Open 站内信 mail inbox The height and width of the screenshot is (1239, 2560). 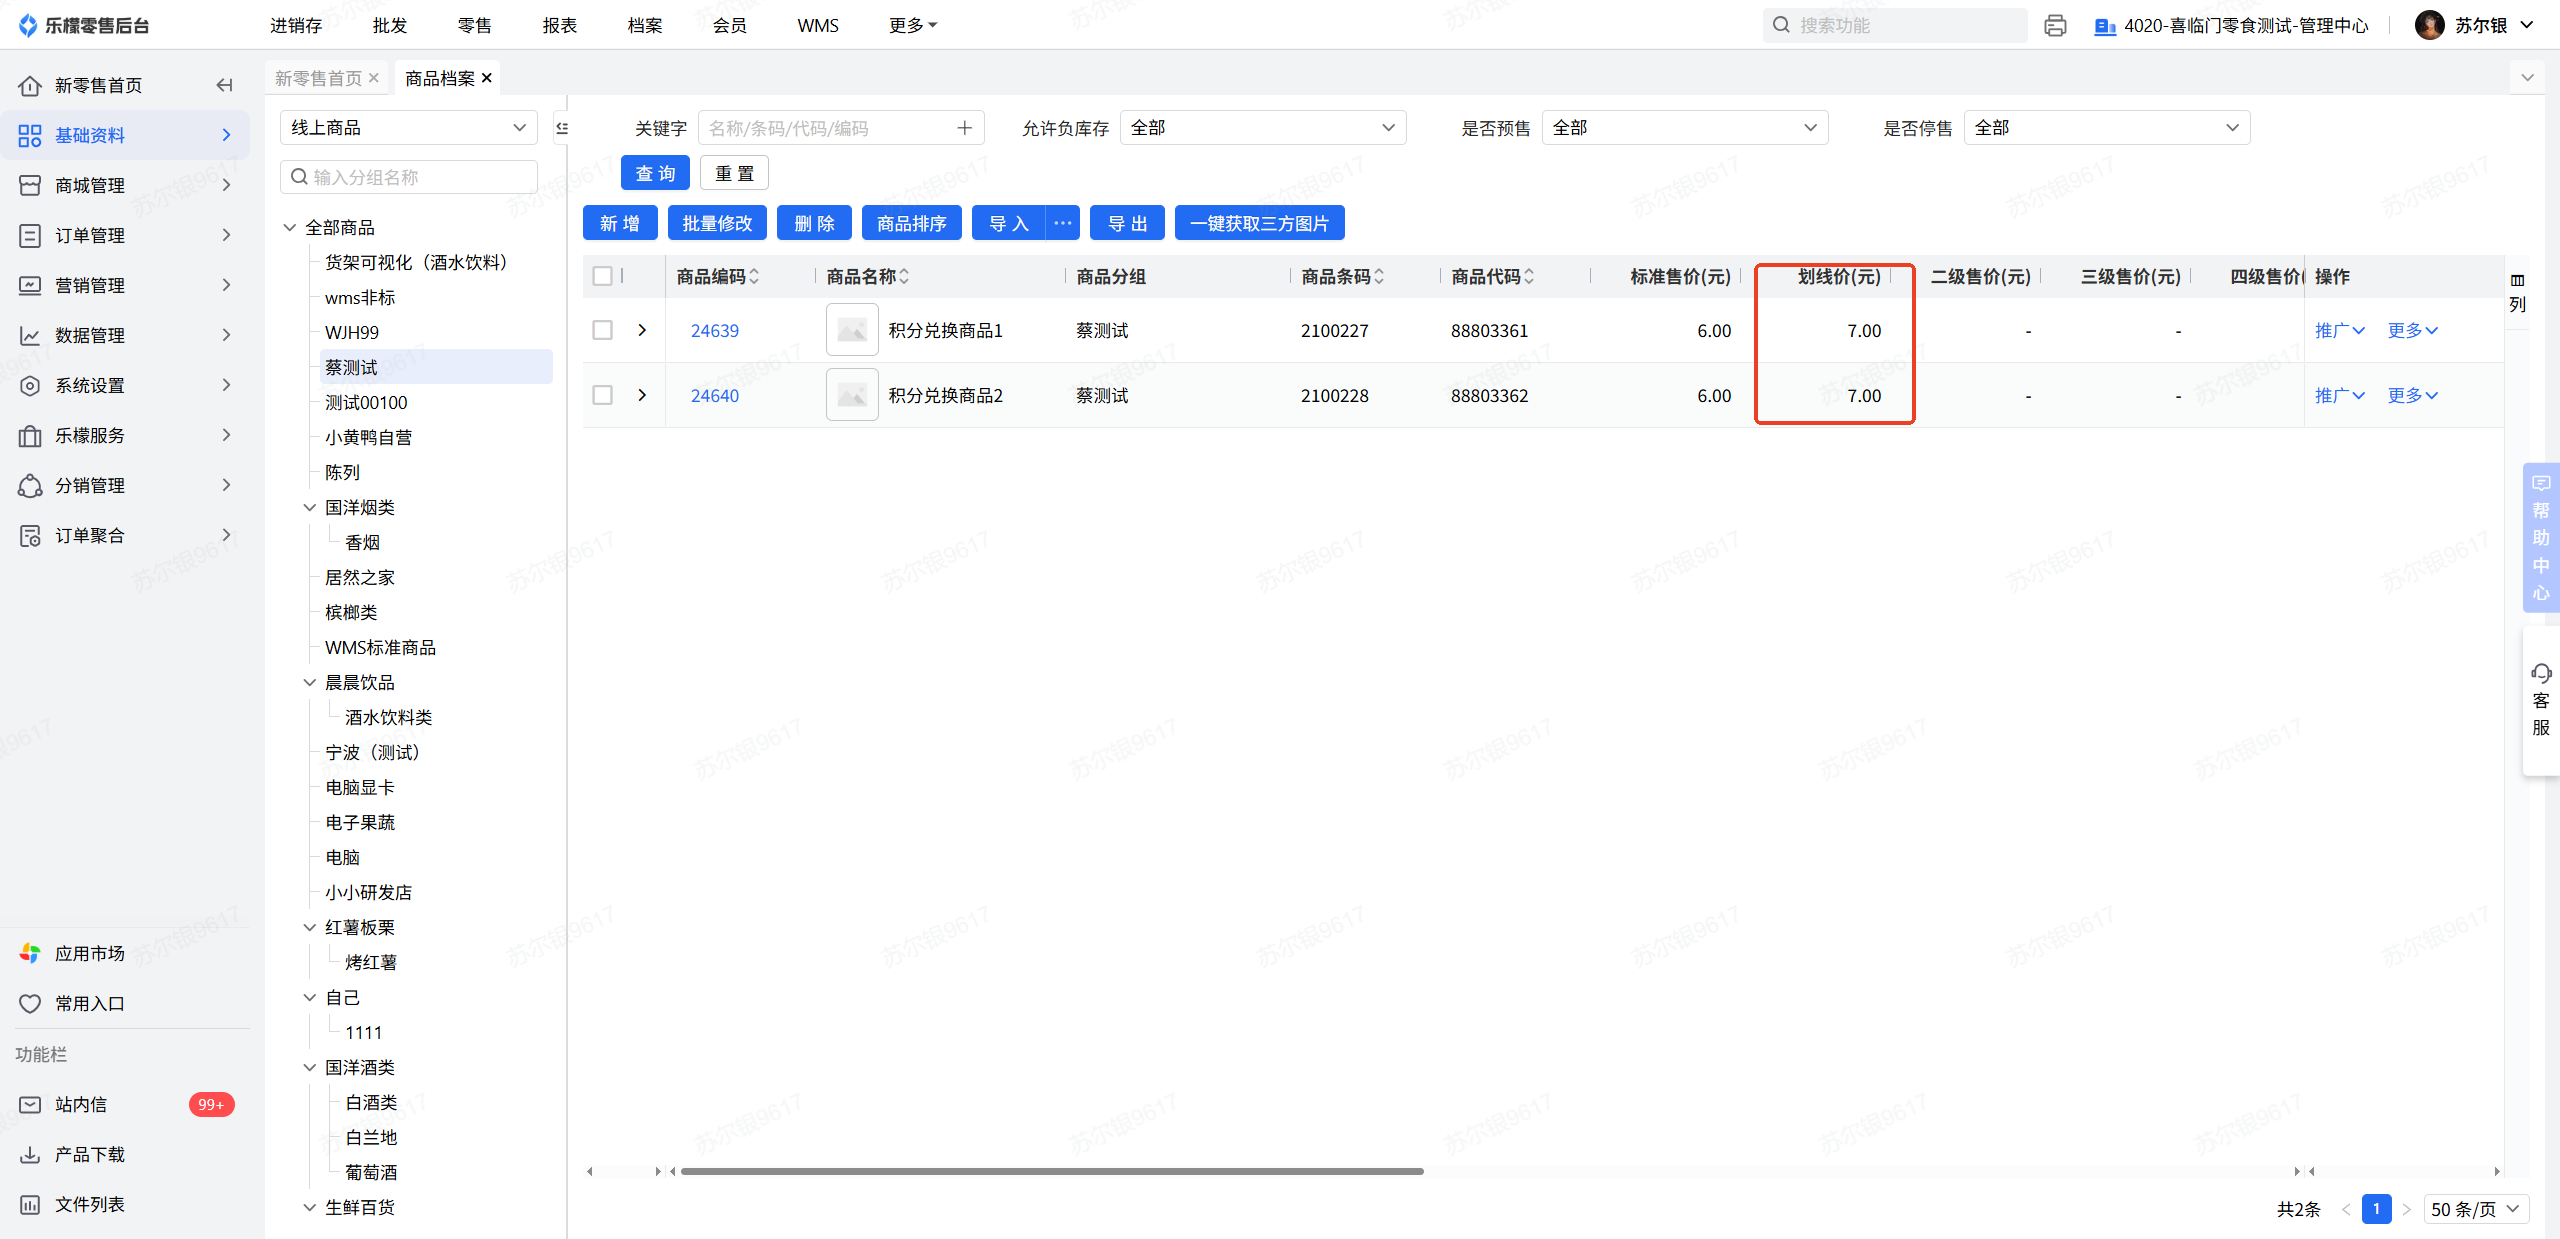point(80,1104)
